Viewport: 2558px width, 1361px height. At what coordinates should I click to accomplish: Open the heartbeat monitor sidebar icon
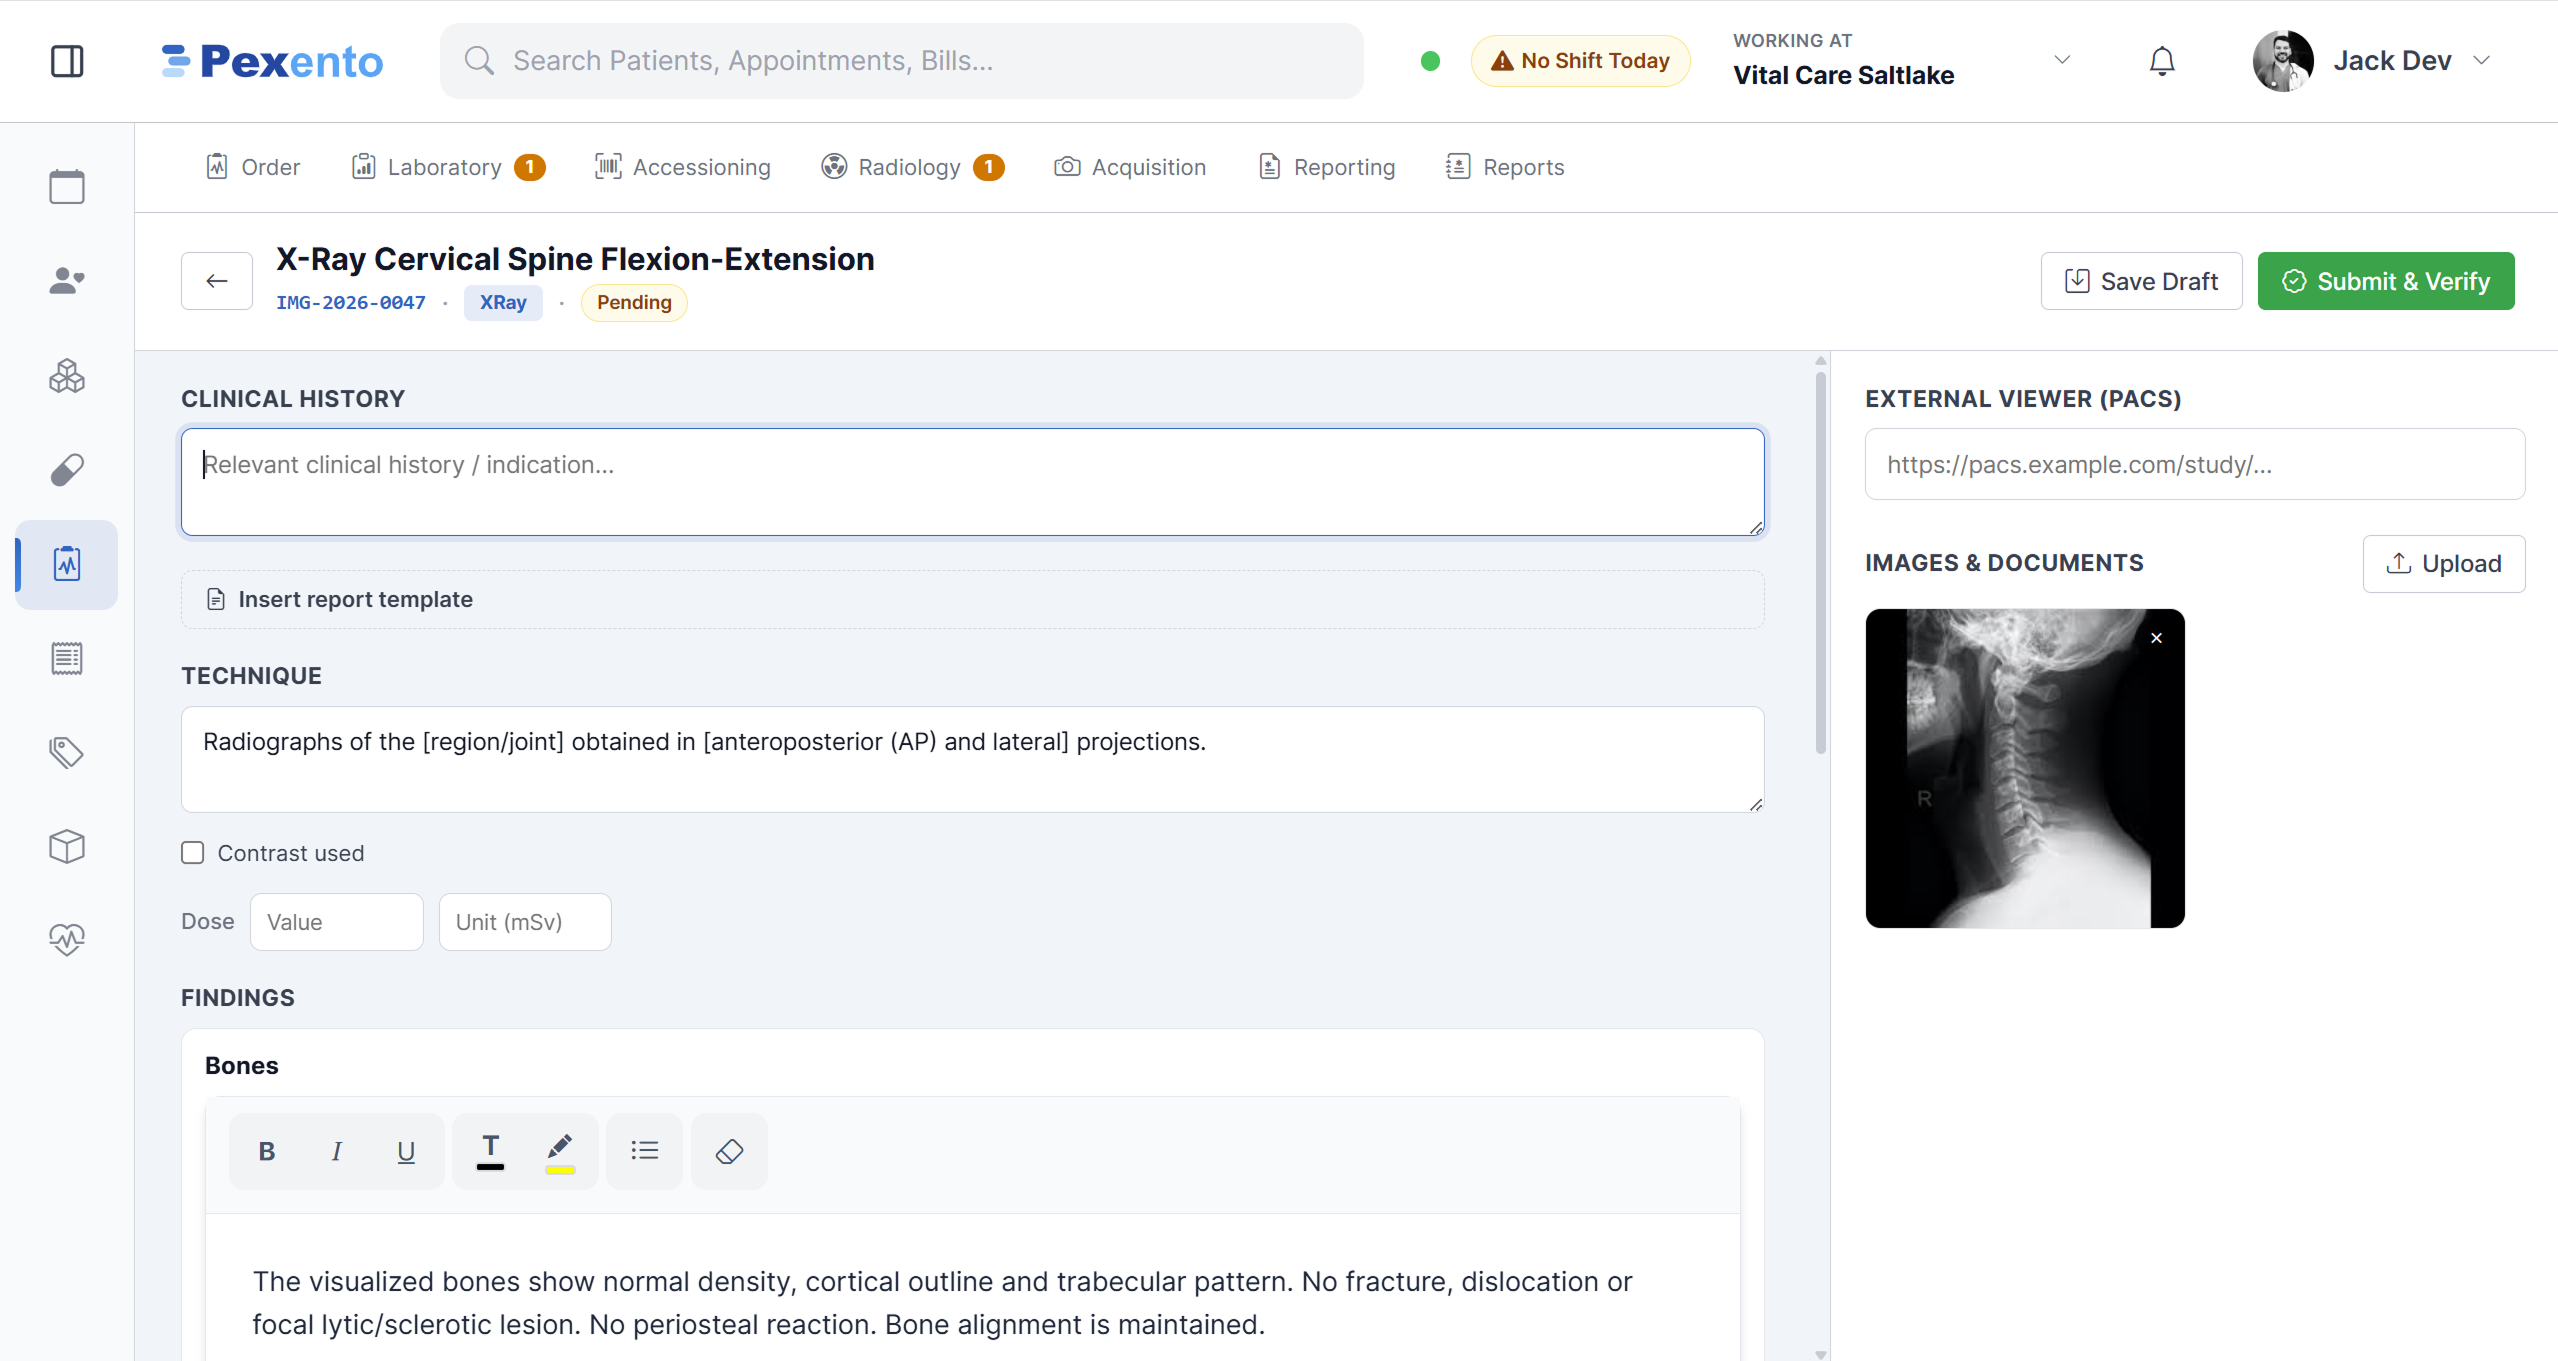point(67,940)
